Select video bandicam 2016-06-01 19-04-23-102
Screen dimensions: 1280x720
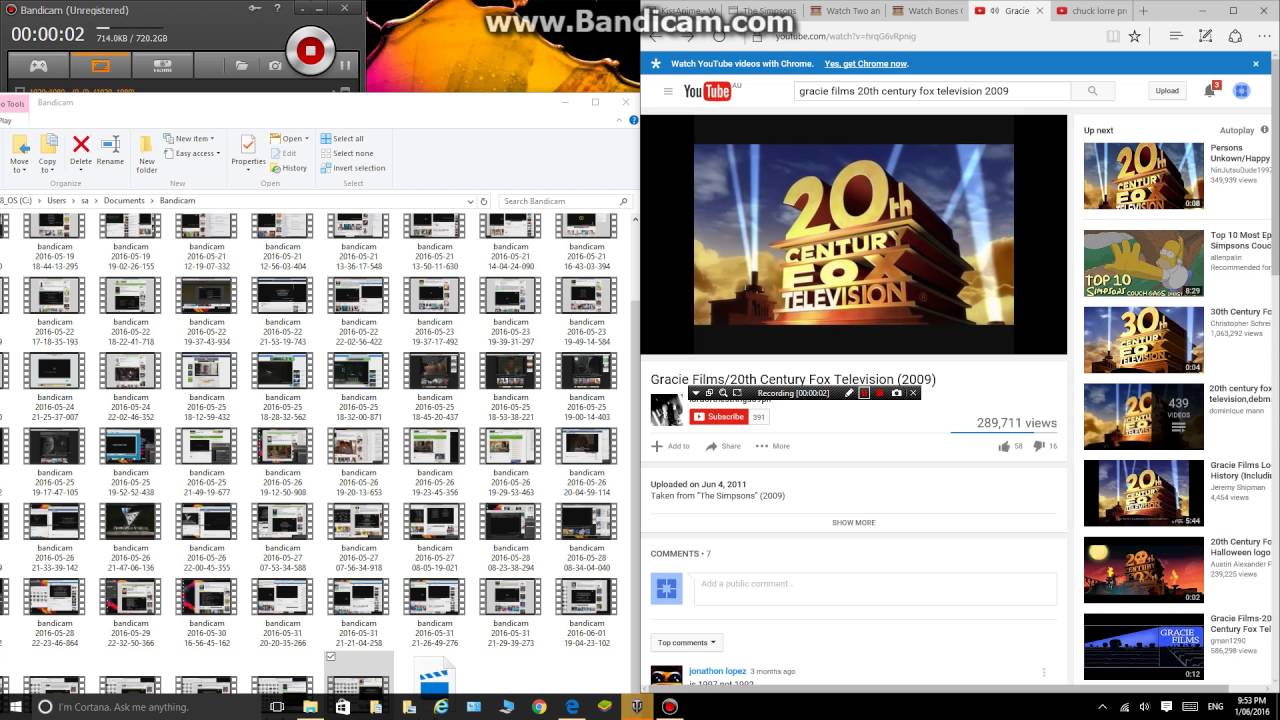(586, 613)
